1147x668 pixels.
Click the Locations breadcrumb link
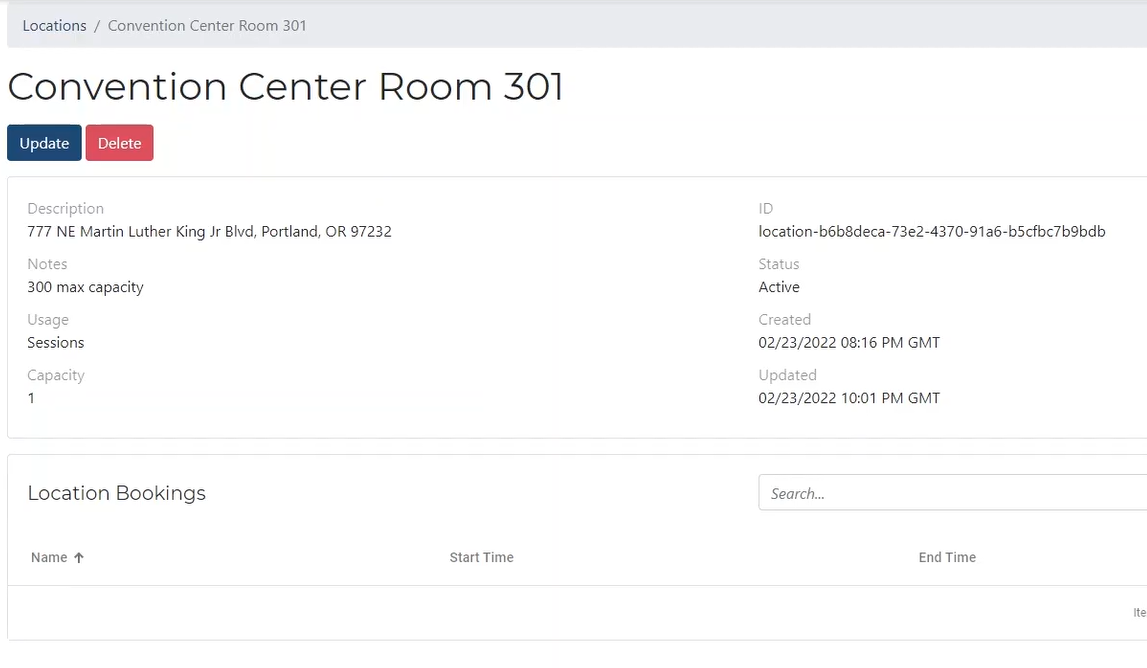pyautogui.click(x=54, y=26)
